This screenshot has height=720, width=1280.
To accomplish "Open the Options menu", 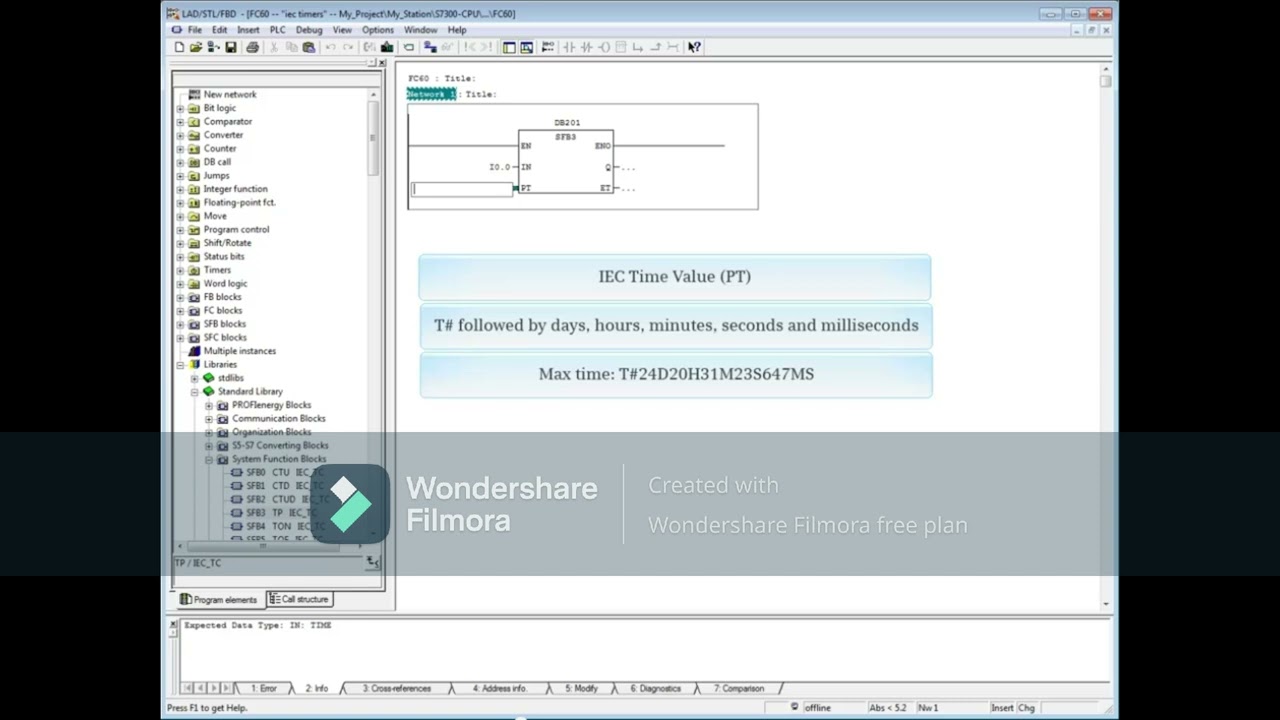I will (x=378, y=30).
